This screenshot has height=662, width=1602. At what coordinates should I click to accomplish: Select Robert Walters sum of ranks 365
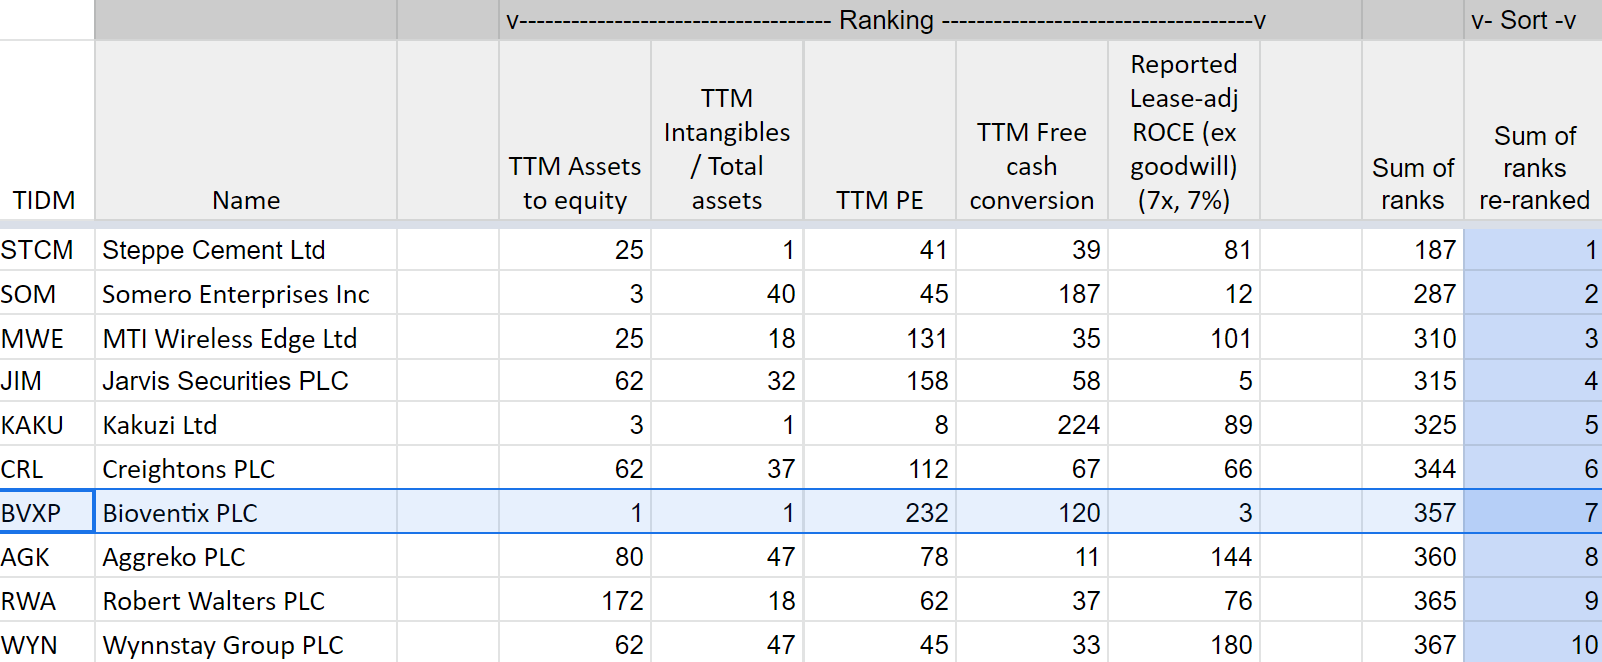(1413, 601)
